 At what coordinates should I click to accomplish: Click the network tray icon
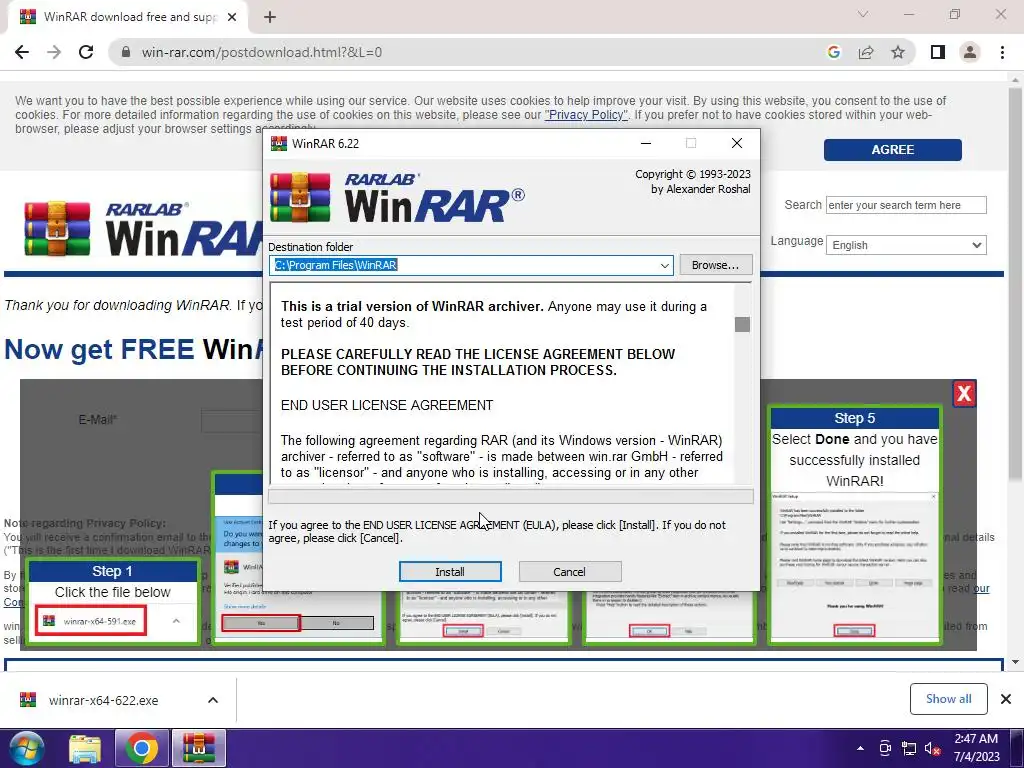click(908, 748)
